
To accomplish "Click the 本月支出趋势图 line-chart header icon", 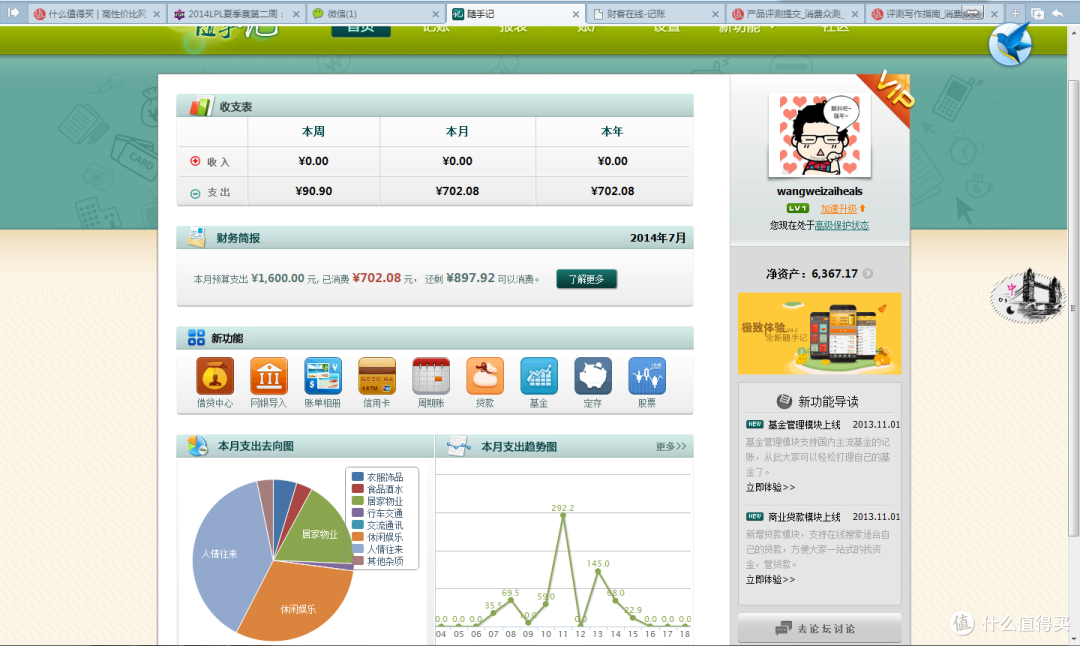I will pyautogui.click(x=458, y=446).
